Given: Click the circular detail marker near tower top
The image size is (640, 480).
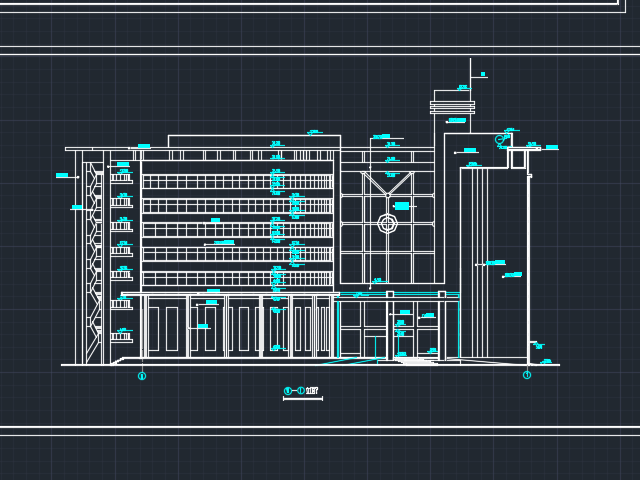Looking at the screenshot, I should (x=500, y=140).
